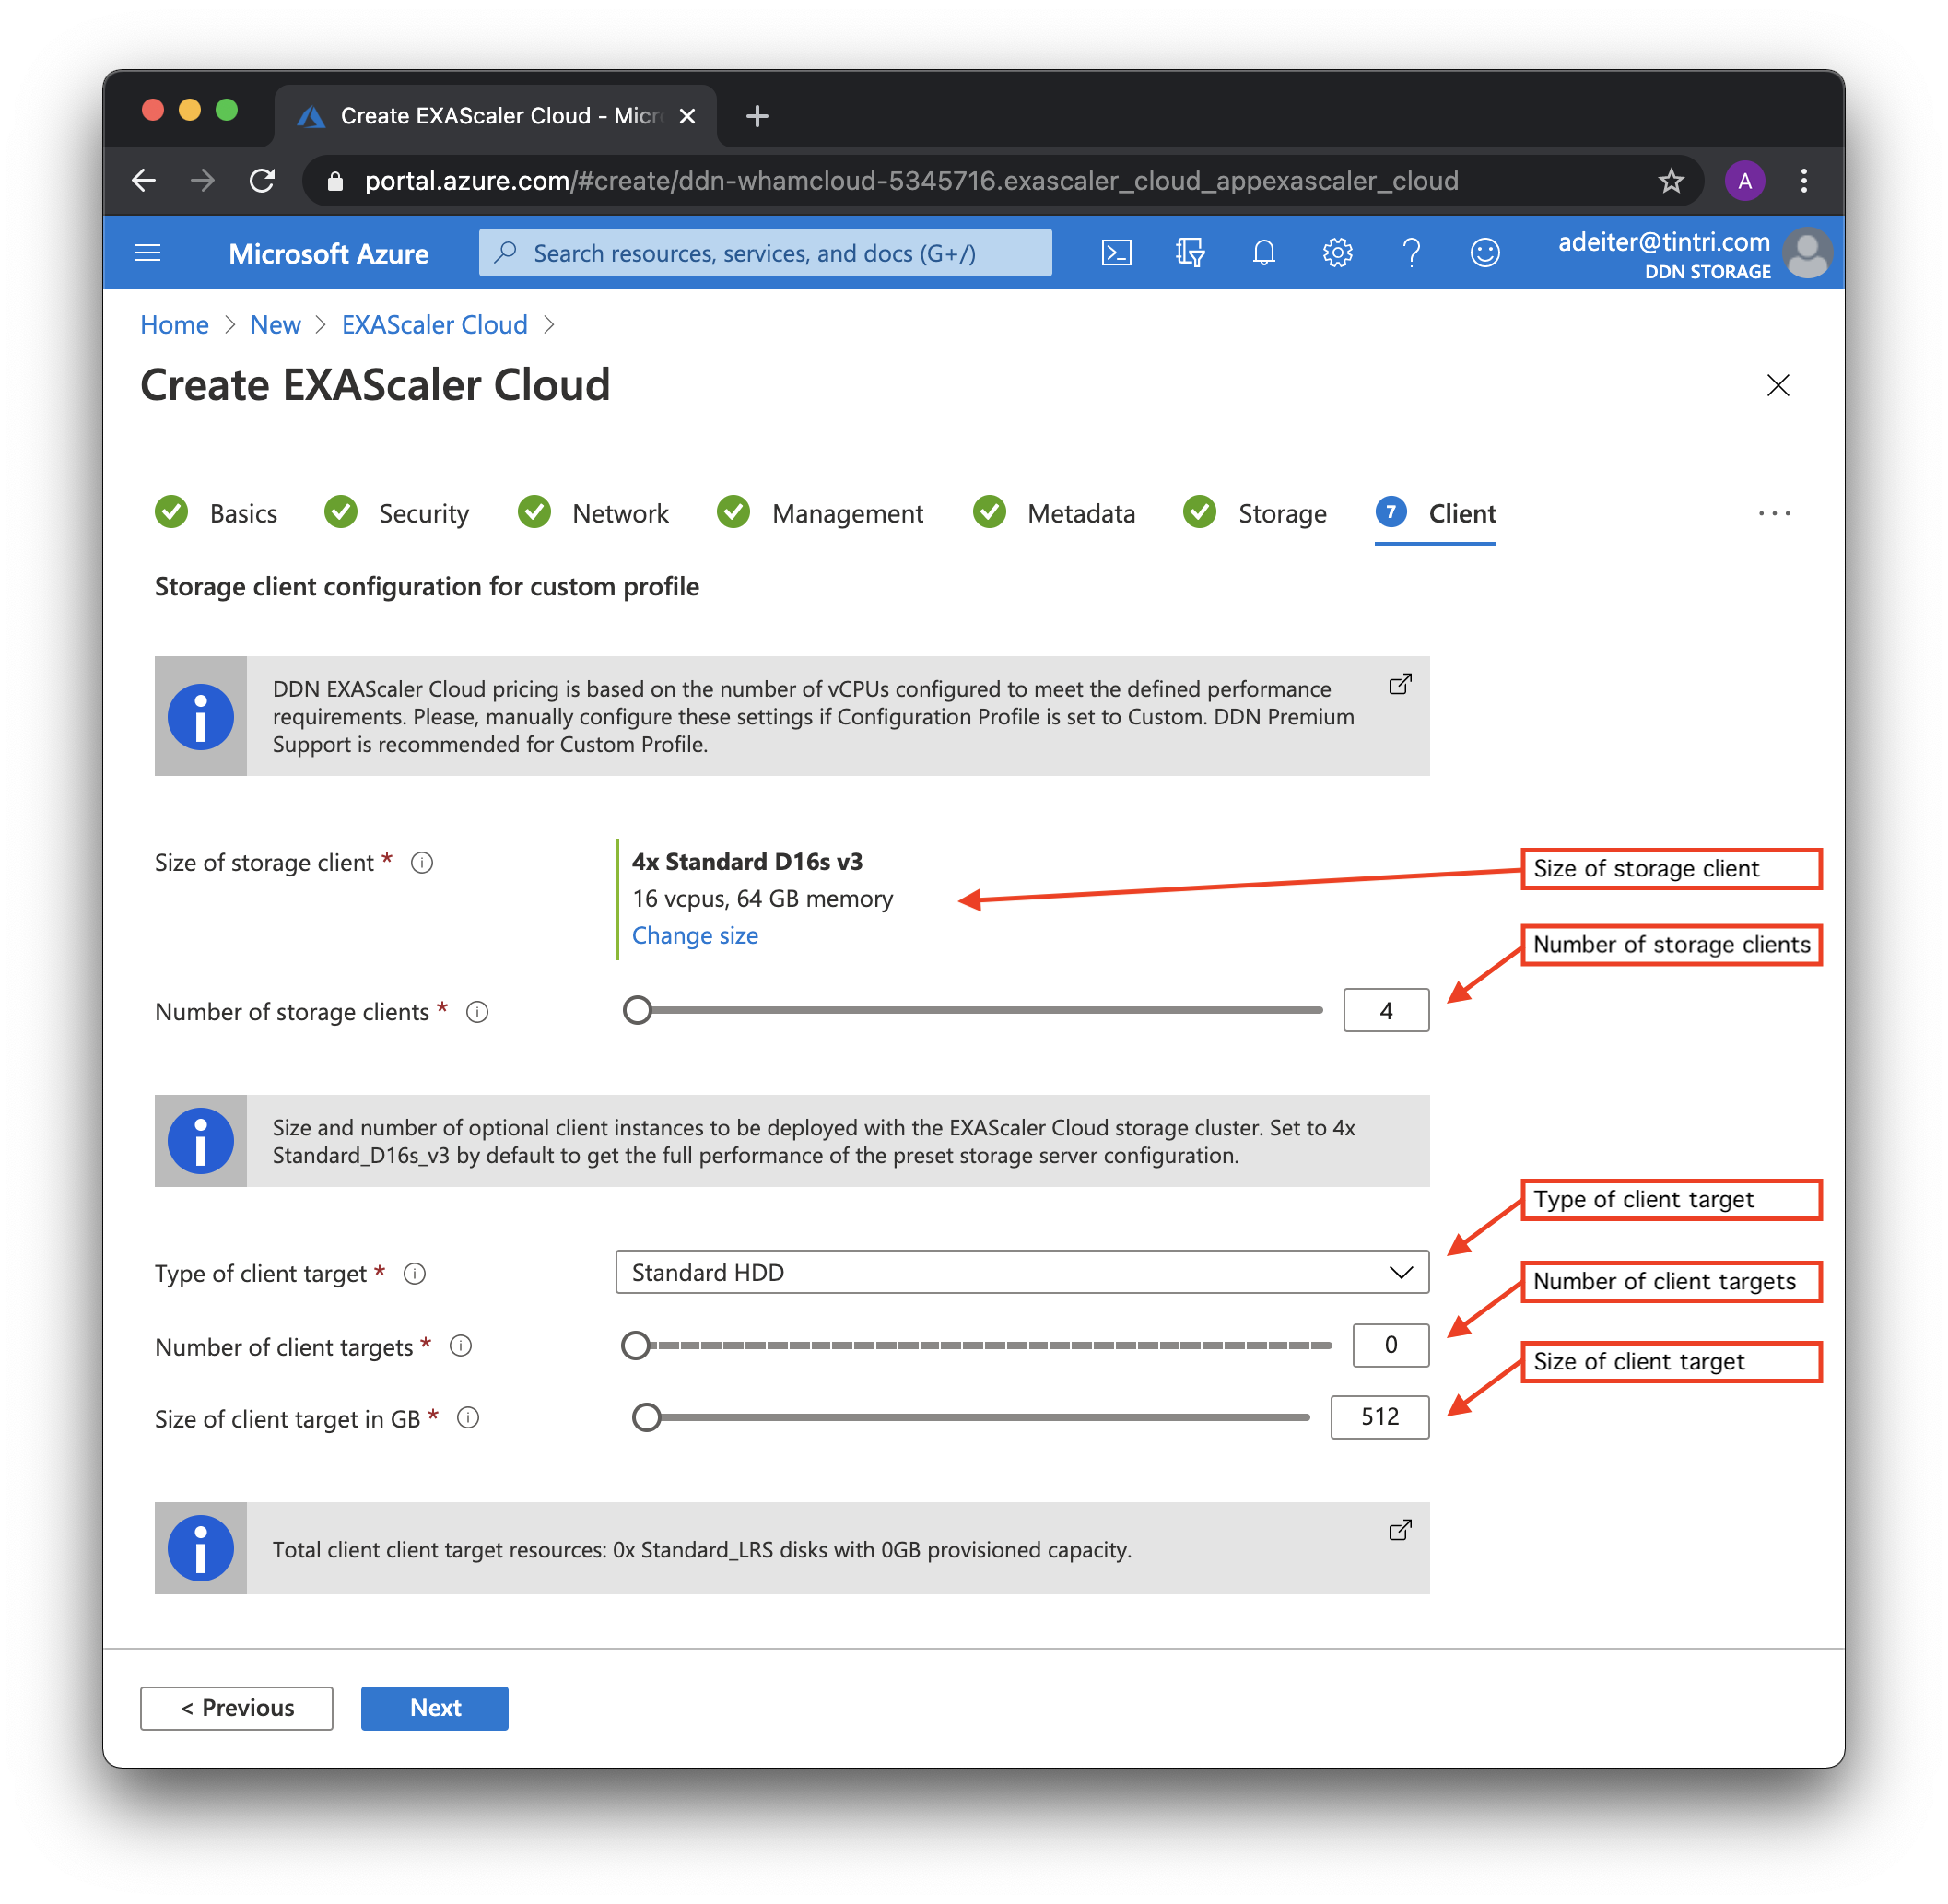The width and height of the screenshot is (1948, 1904).
Task: Open the feedback smiley icon
Action: (x=1485, y=253)
